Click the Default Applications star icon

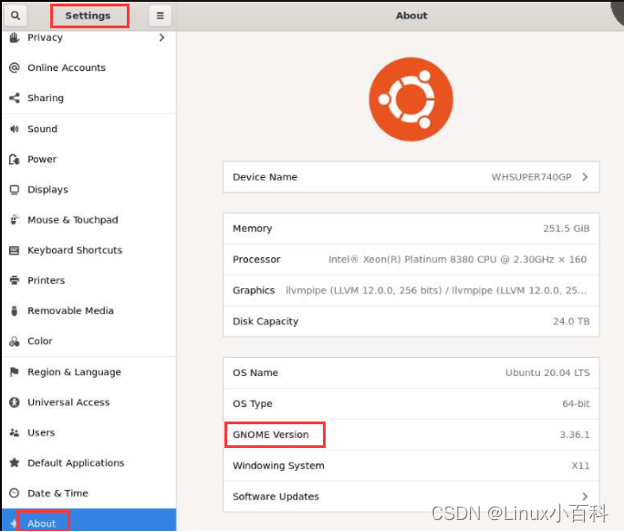pyautogui.click(x=14, y=463)
